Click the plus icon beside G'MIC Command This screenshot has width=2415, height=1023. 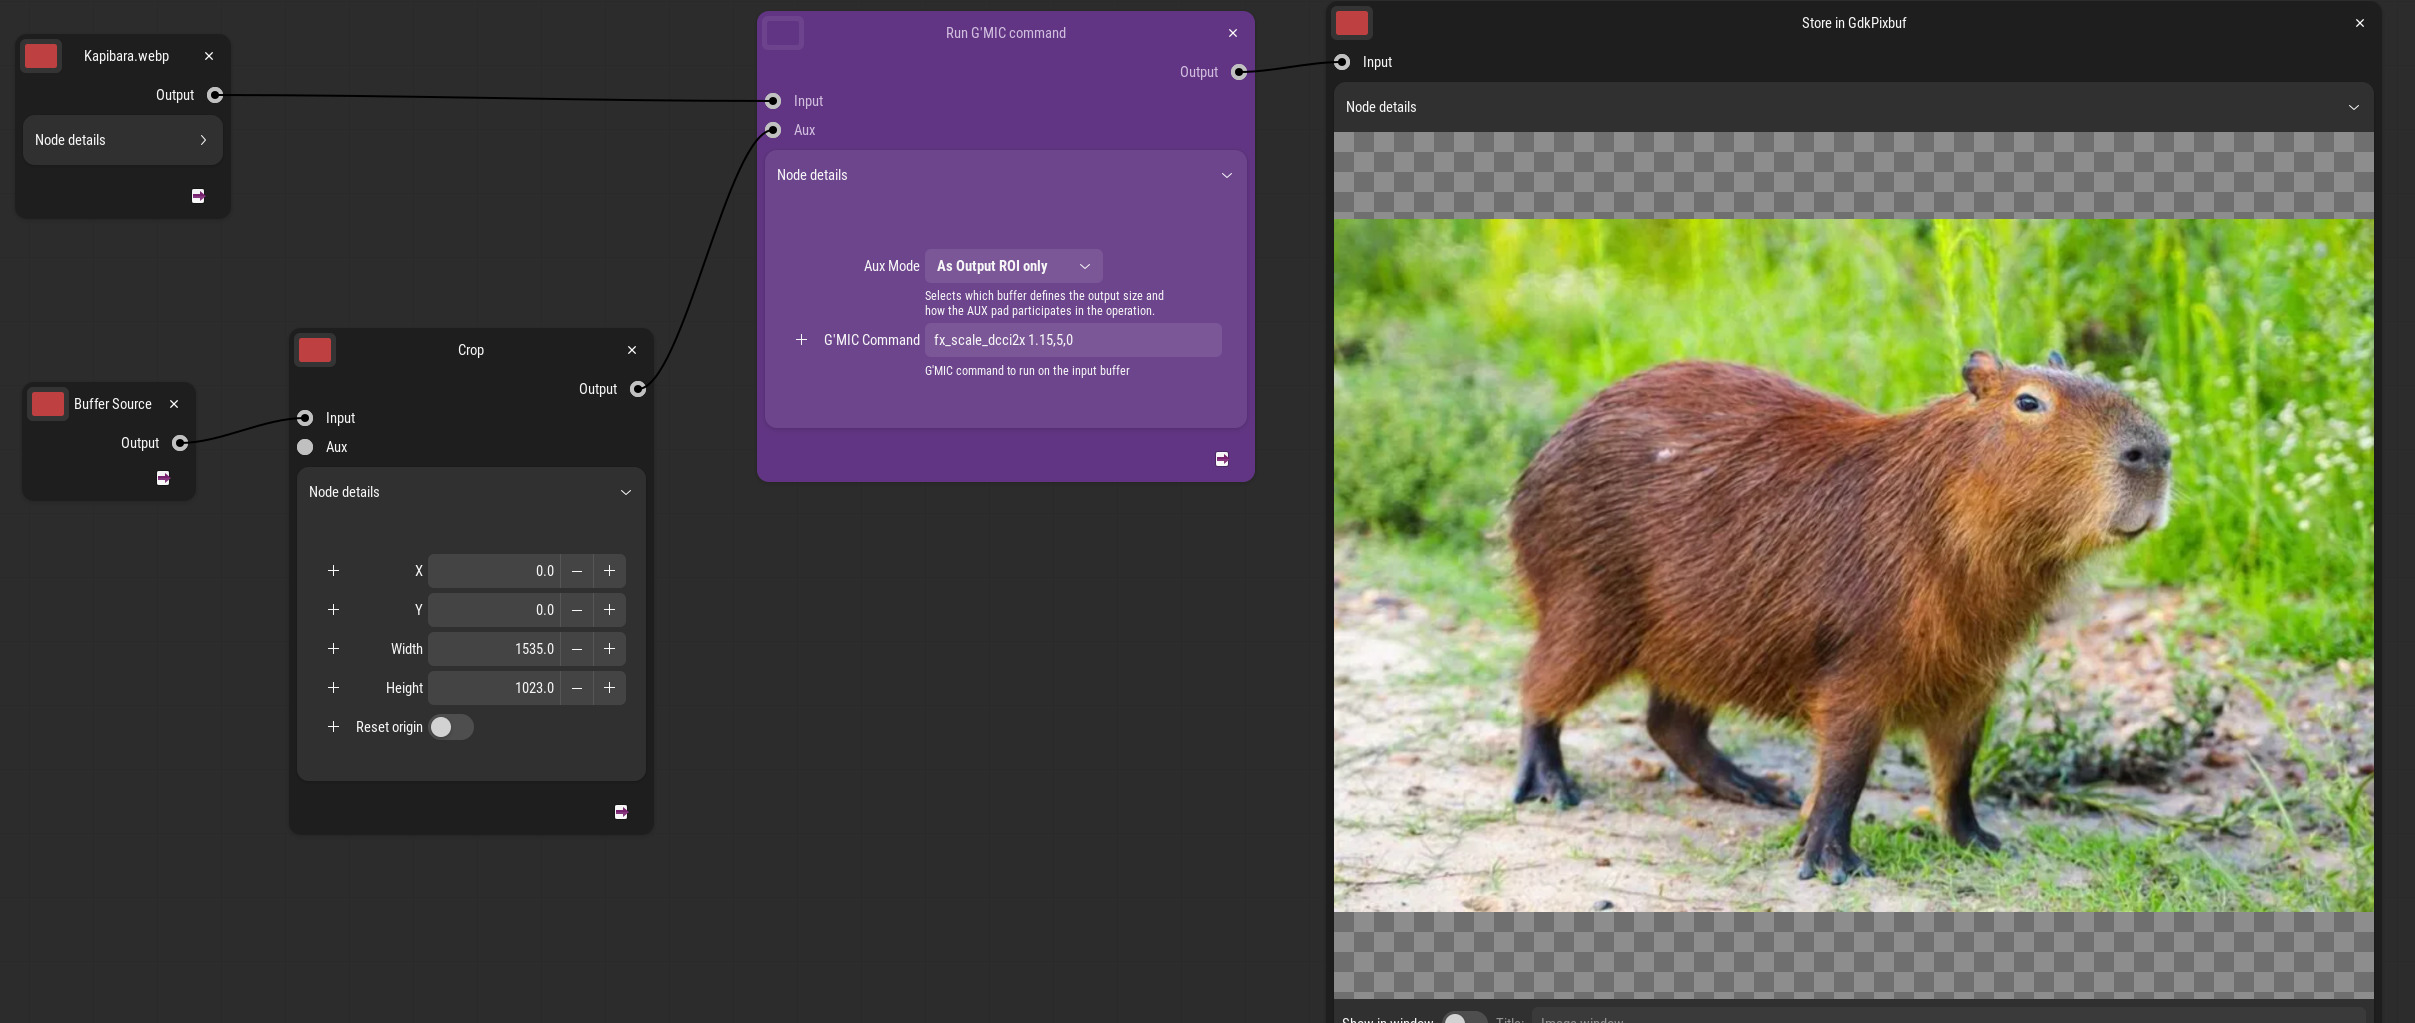click(801, 340)
